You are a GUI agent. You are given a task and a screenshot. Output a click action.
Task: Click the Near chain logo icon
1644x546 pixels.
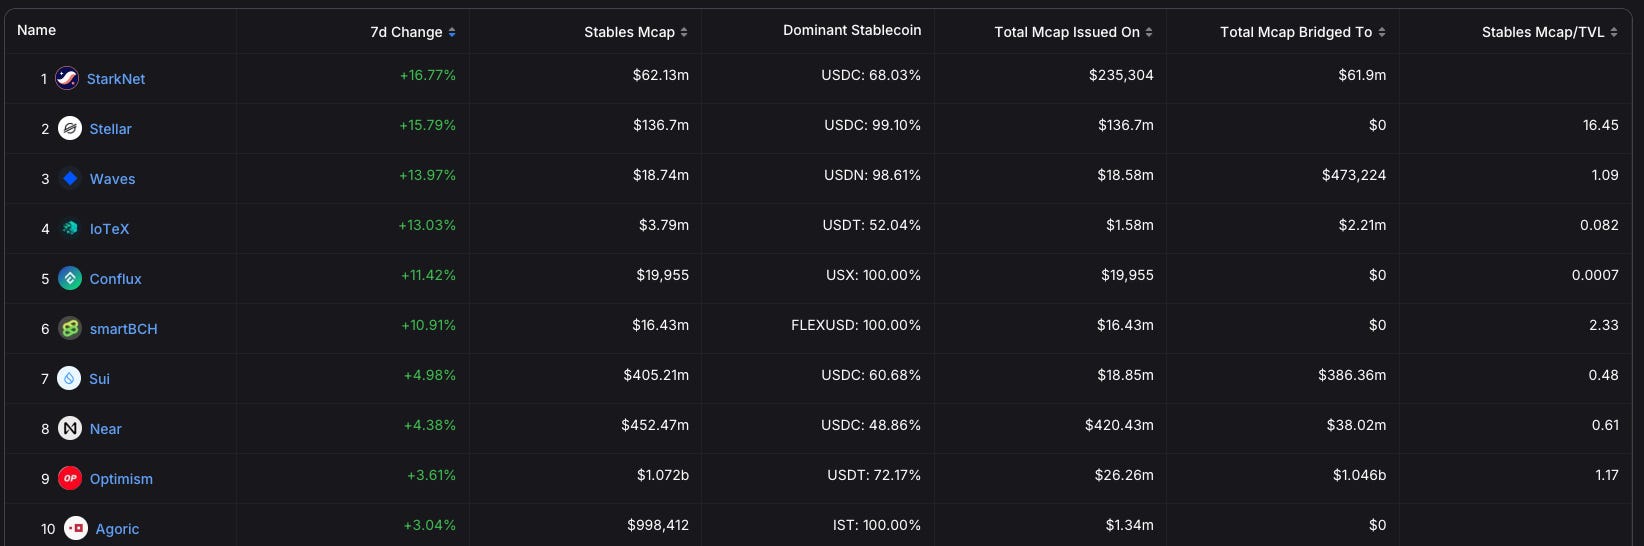70,428
